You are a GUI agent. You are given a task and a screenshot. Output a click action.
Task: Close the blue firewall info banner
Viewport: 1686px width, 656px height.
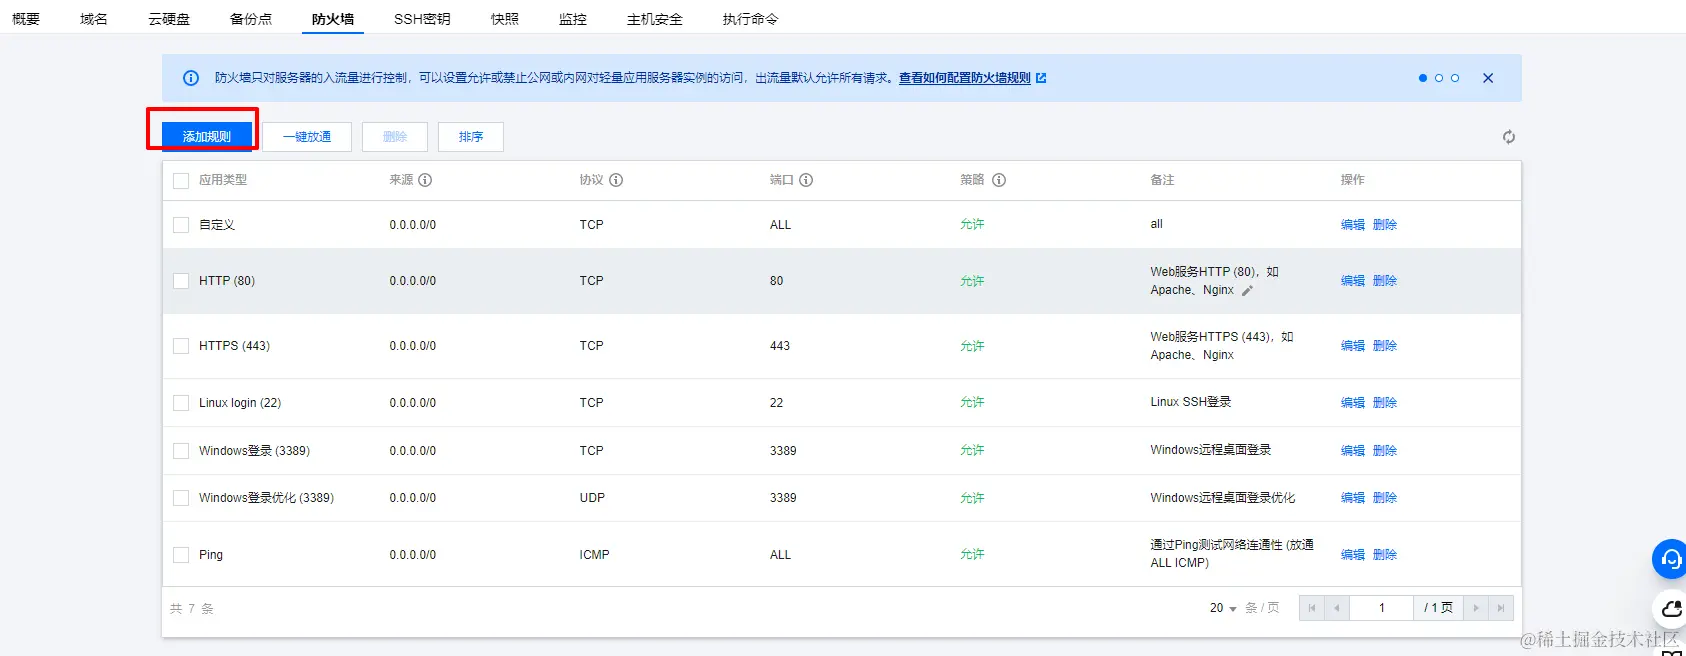(x=1488, y=78)
